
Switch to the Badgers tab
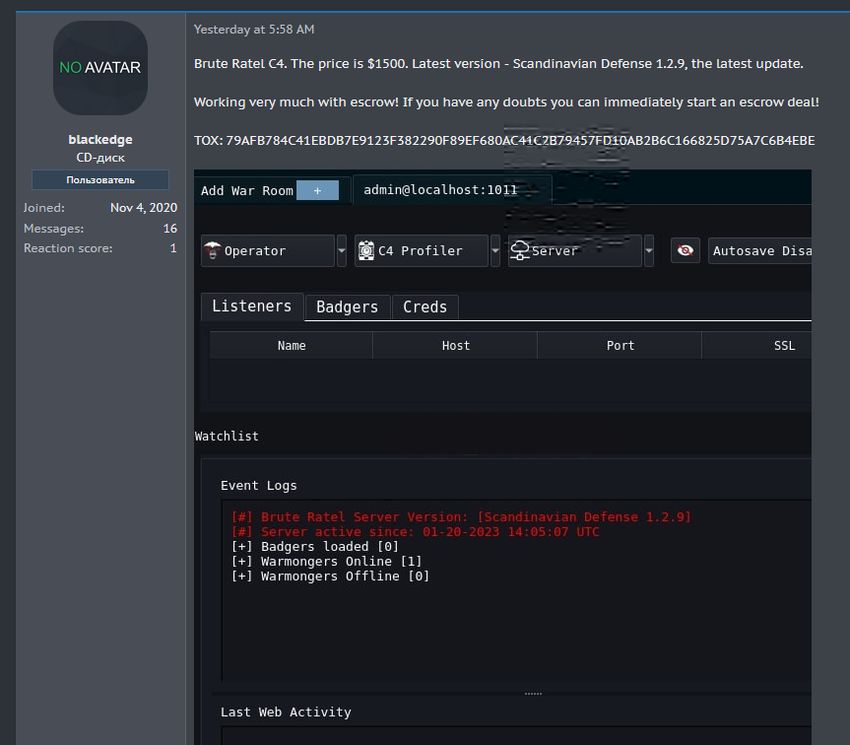click(347, 307)
